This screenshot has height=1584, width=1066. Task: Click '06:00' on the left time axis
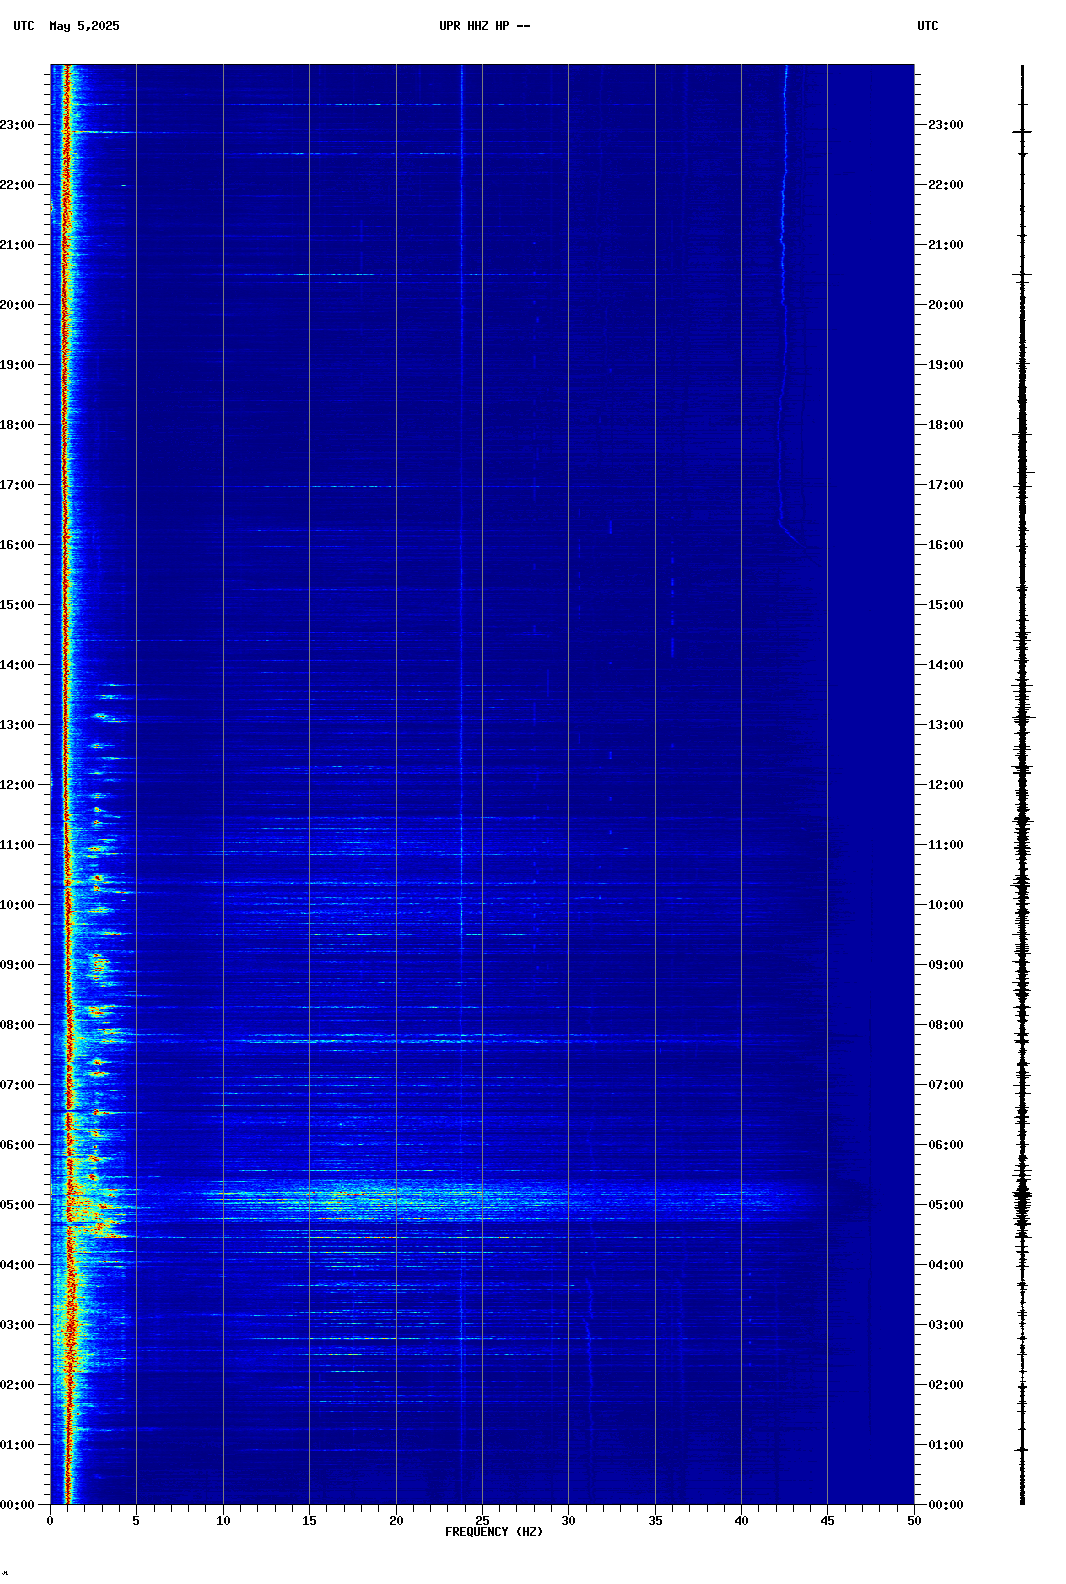tap(17, 1145)
